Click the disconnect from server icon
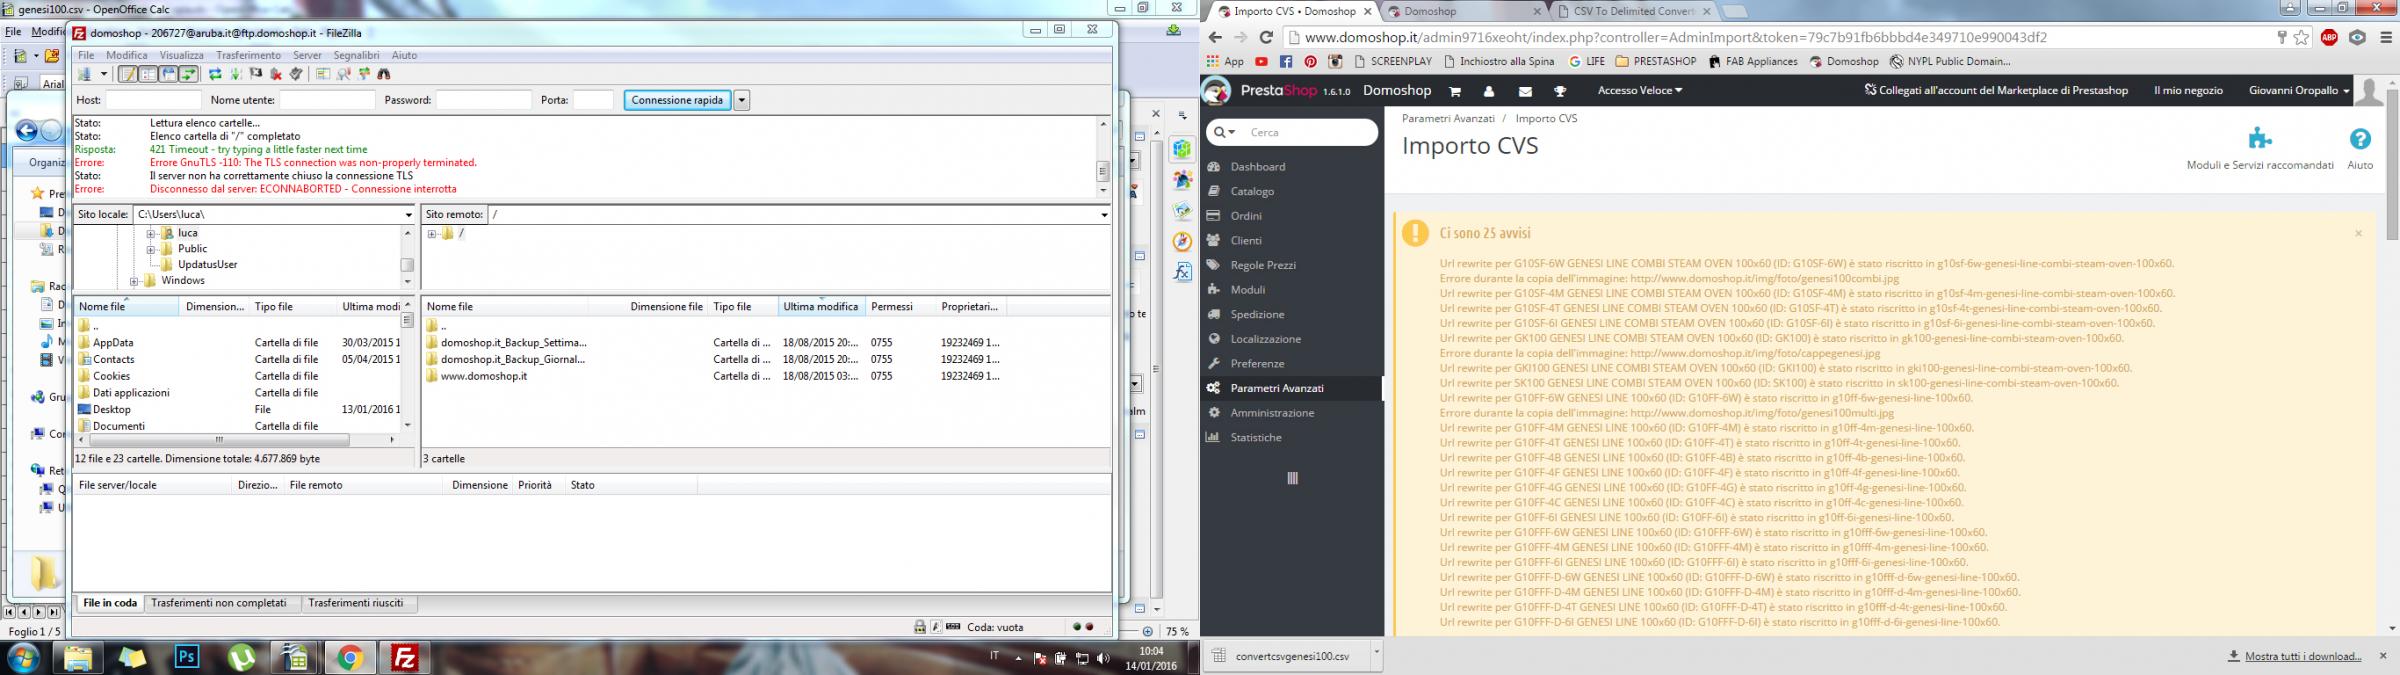 [x=276, y=74]
